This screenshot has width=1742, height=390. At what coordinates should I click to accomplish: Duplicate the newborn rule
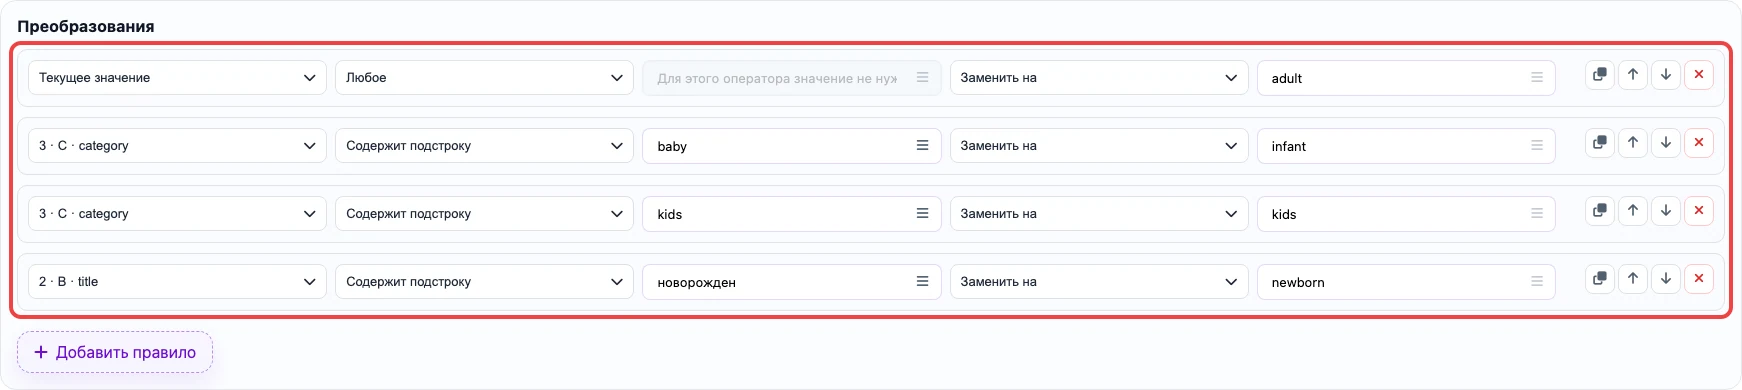click(x=1600, y=279)
